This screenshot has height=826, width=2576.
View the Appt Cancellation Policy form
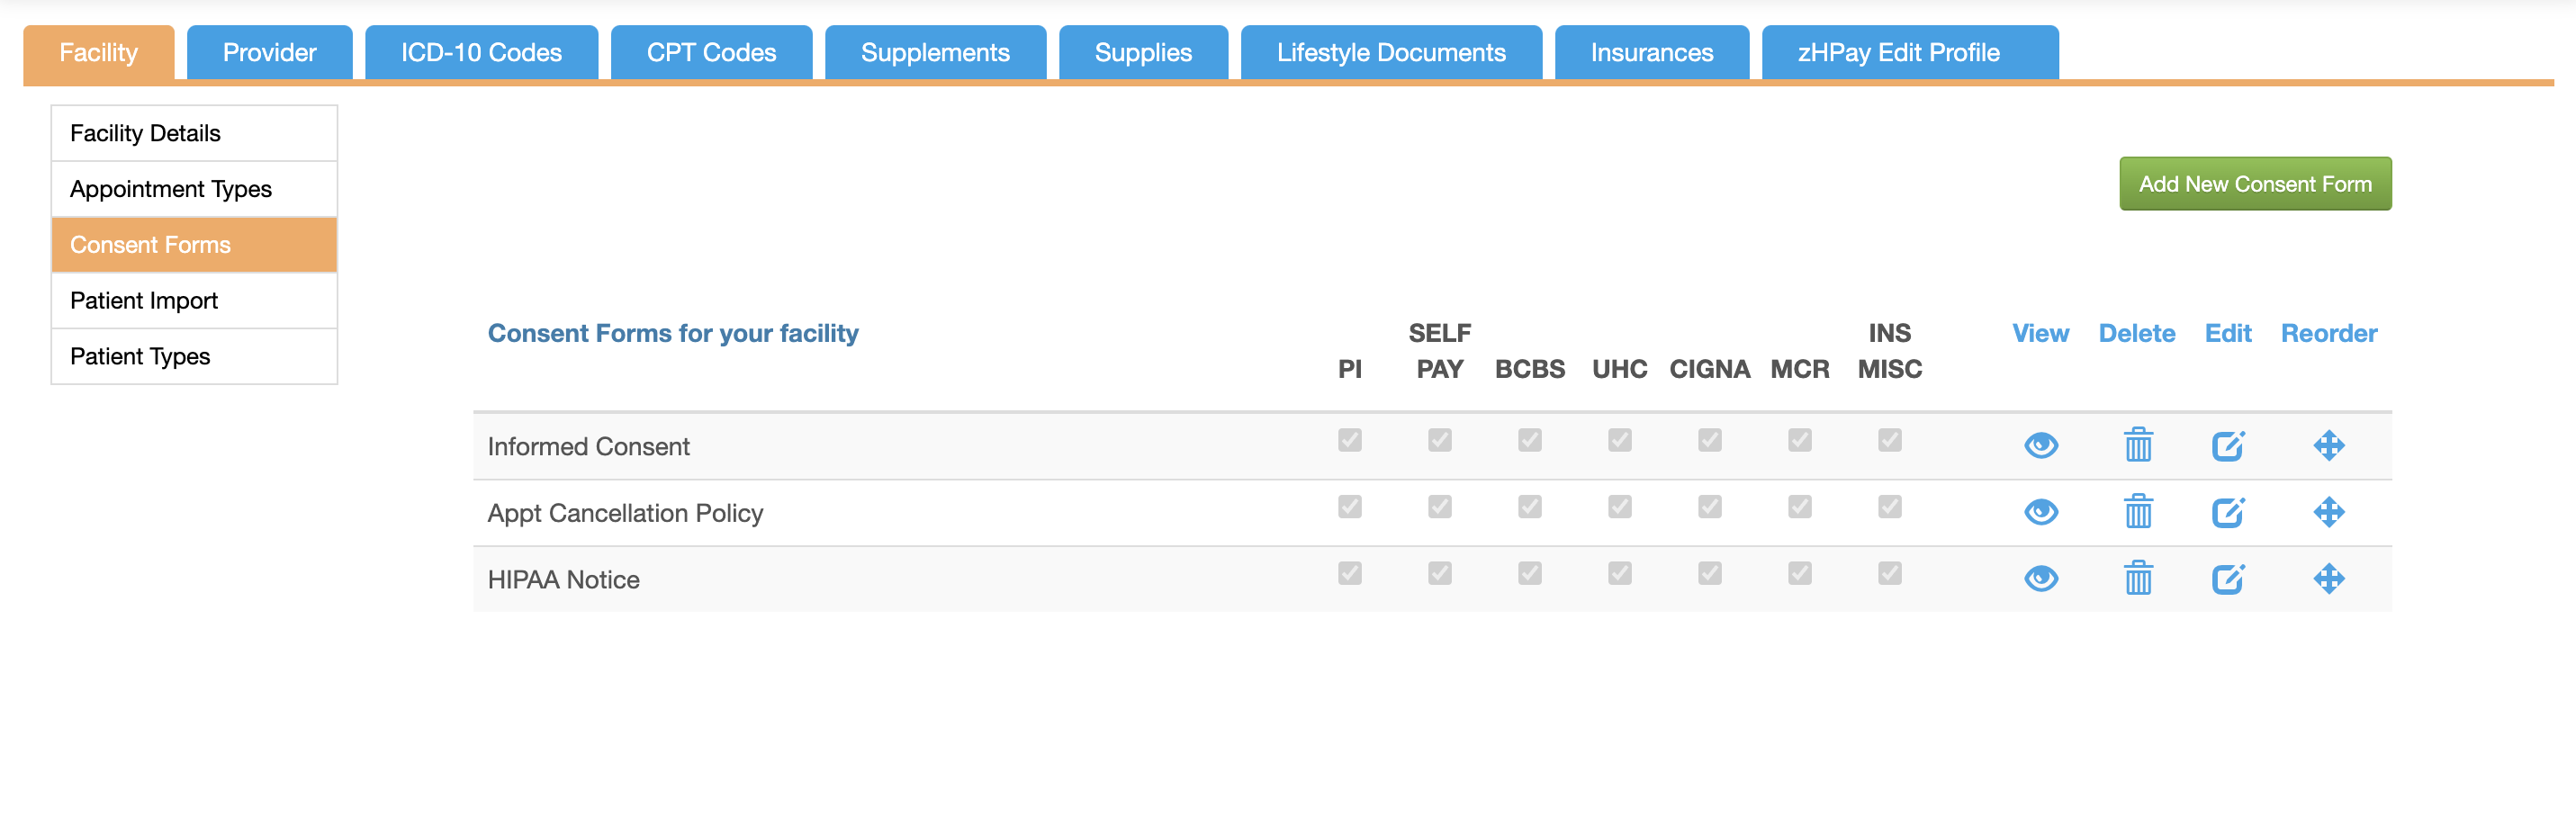pyautogui.click(x=2040, y=512)
